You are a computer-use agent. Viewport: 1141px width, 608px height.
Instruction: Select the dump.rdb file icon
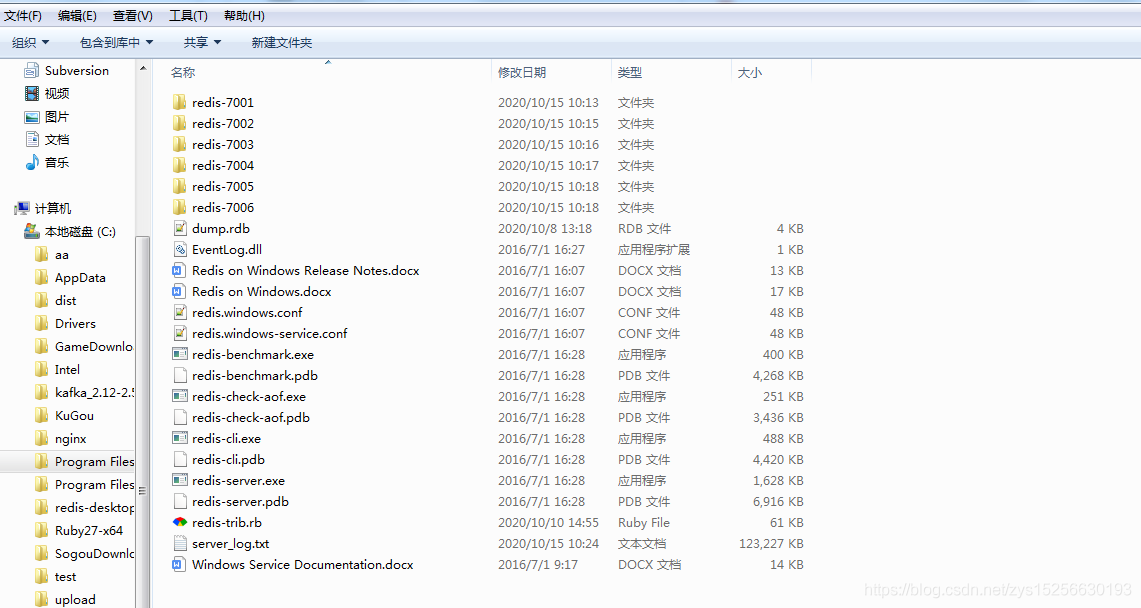180,228
